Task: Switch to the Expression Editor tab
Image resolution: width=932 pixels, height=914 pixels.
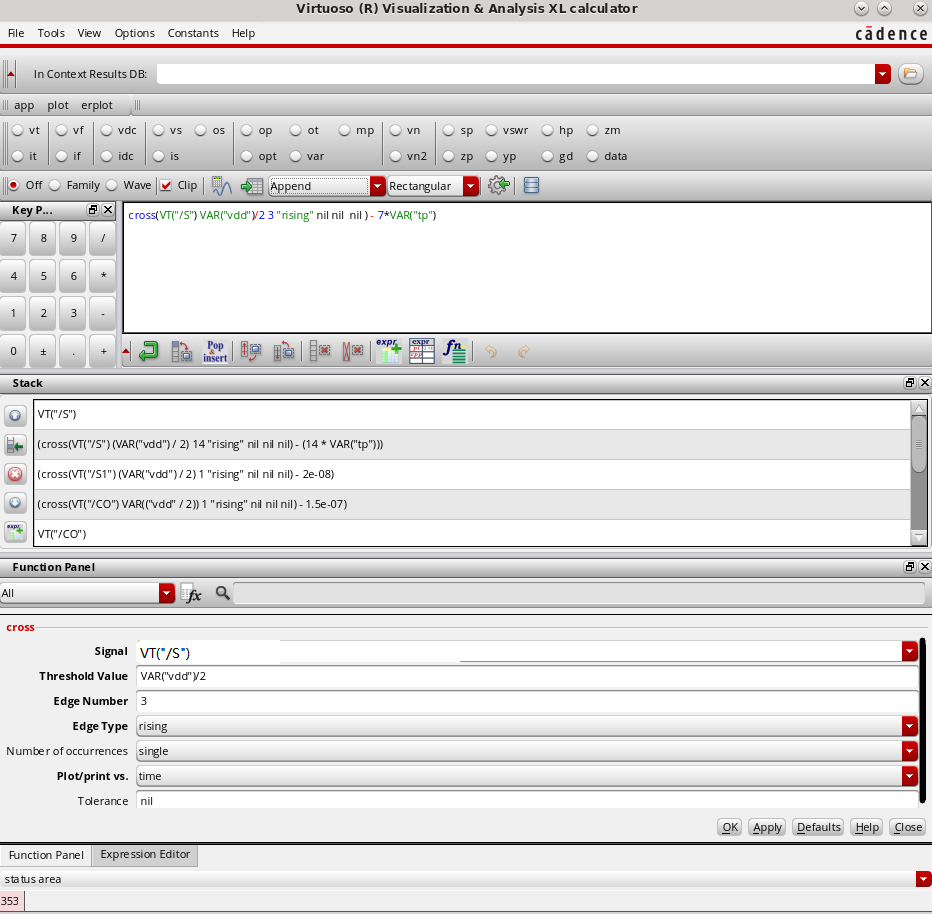Action: [144, 855]
